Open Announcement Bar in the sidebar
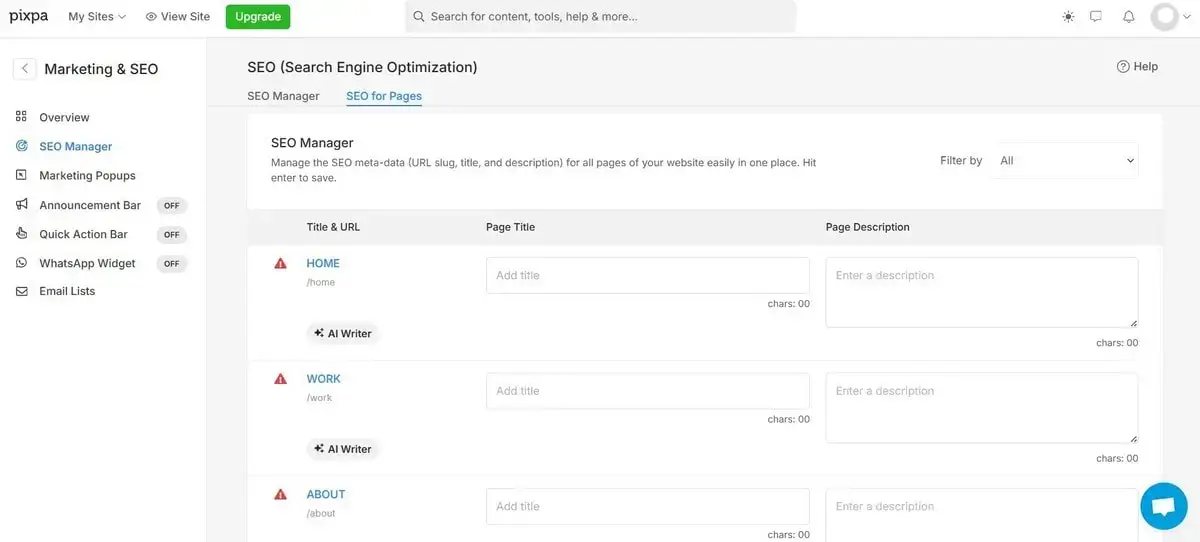Screen dimensions: 1200x542 pos(90,205)
